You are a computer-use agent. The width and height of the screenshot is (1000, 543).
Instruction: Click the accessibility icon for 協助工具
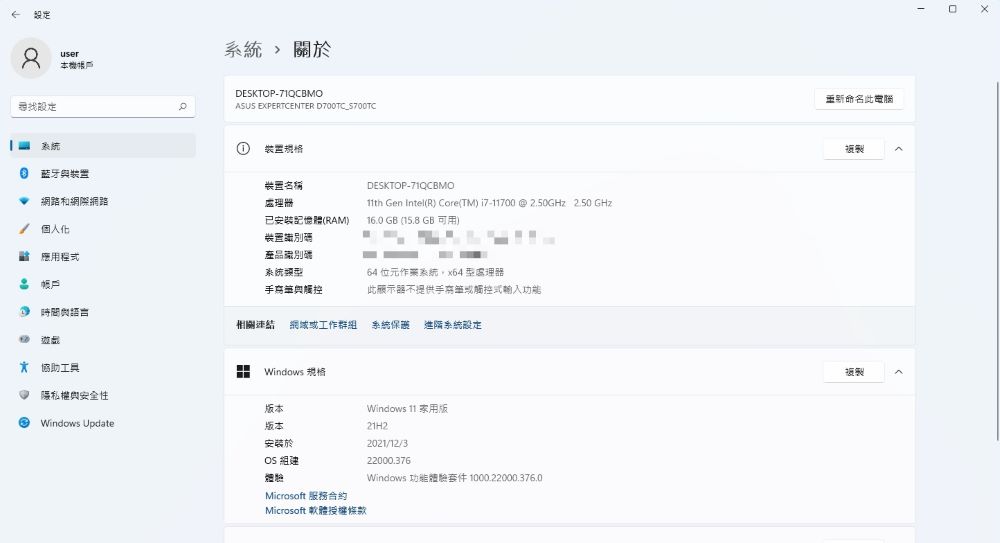tap(24, 368)
